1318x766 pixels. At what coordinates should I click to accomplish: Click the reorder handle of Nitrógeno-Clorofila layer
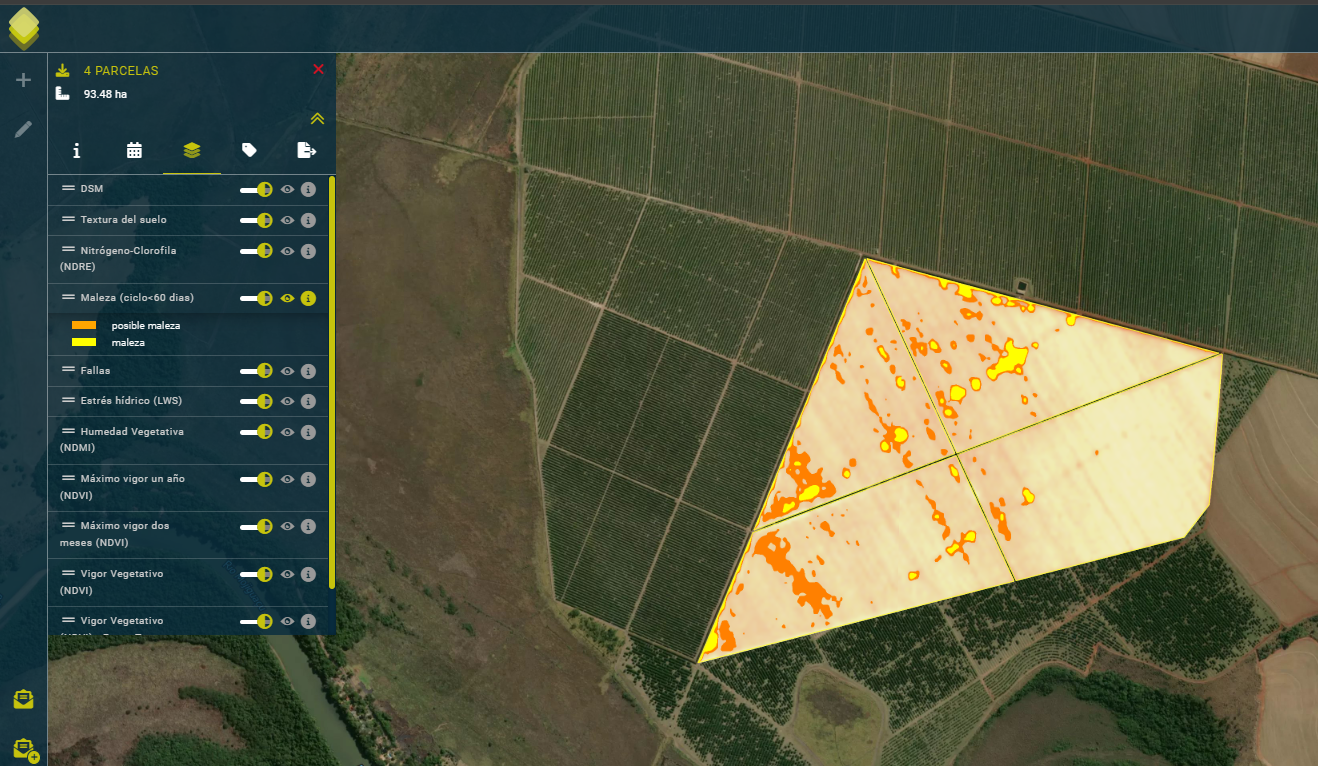[69, 250]
